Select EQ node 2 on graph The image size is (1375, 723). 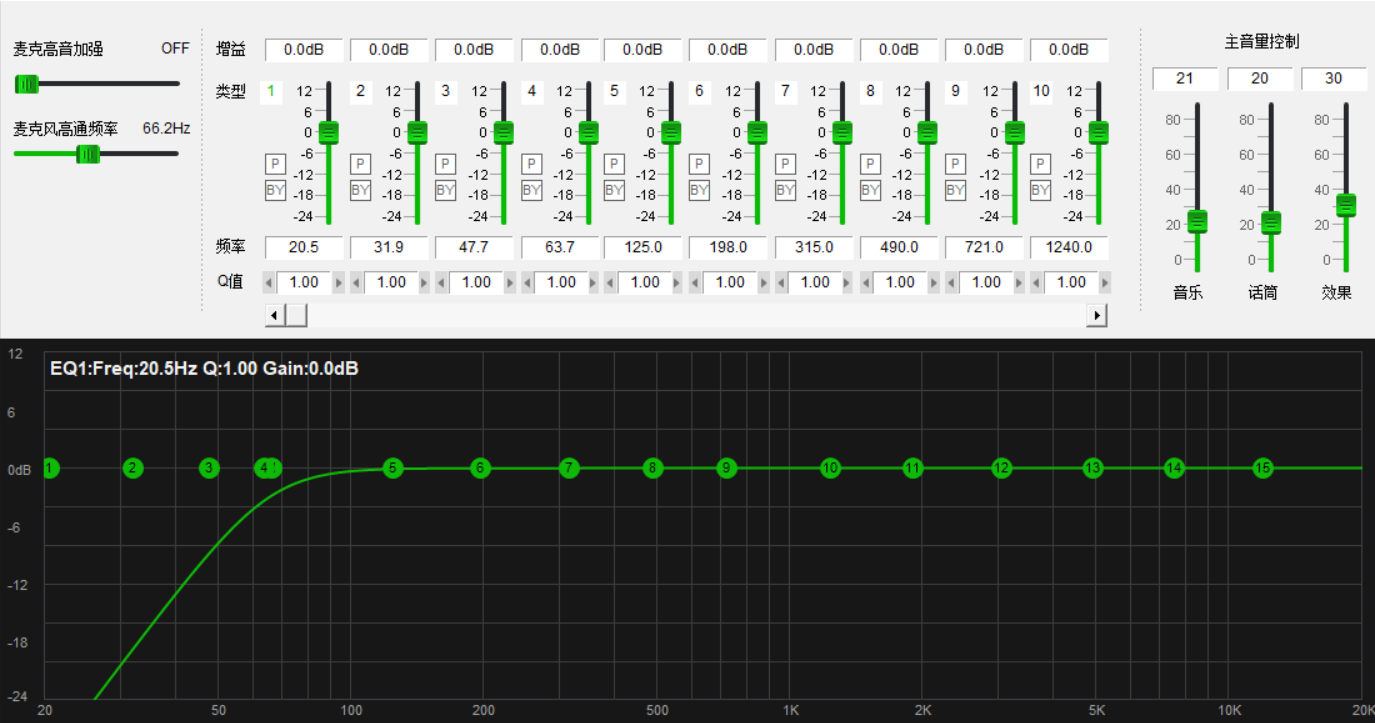(x=133, y=467)
